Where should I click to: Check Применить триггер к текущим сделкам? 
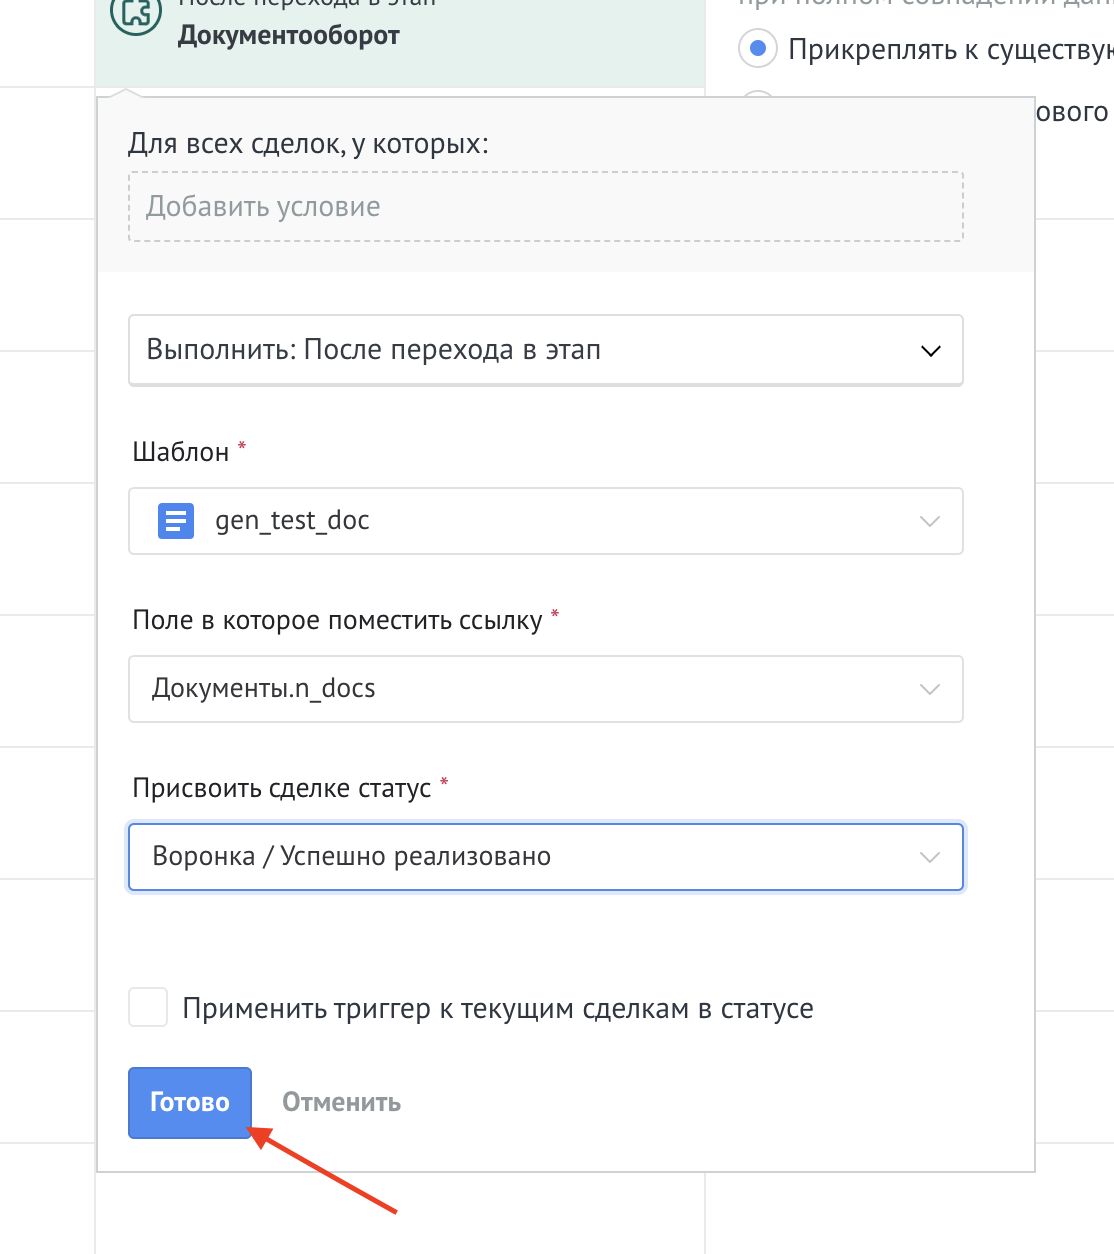tap(148, 1007)
